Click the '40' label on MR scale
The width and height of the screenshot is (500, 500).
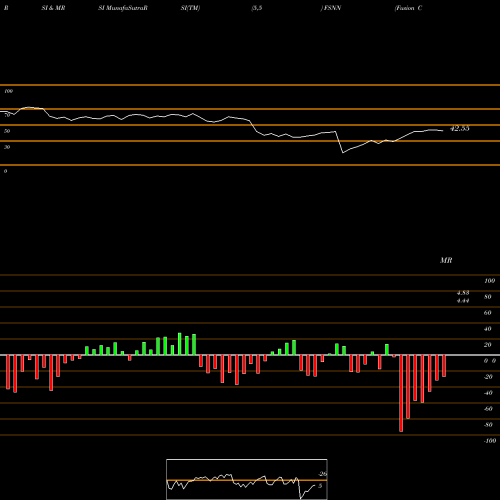pyautogui.click(x=488, y=329)
